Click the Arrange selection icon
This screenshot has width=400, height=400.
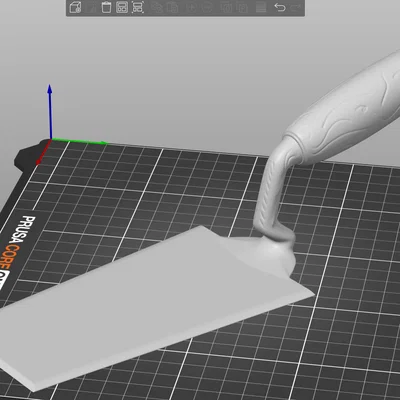coord(137,7)
